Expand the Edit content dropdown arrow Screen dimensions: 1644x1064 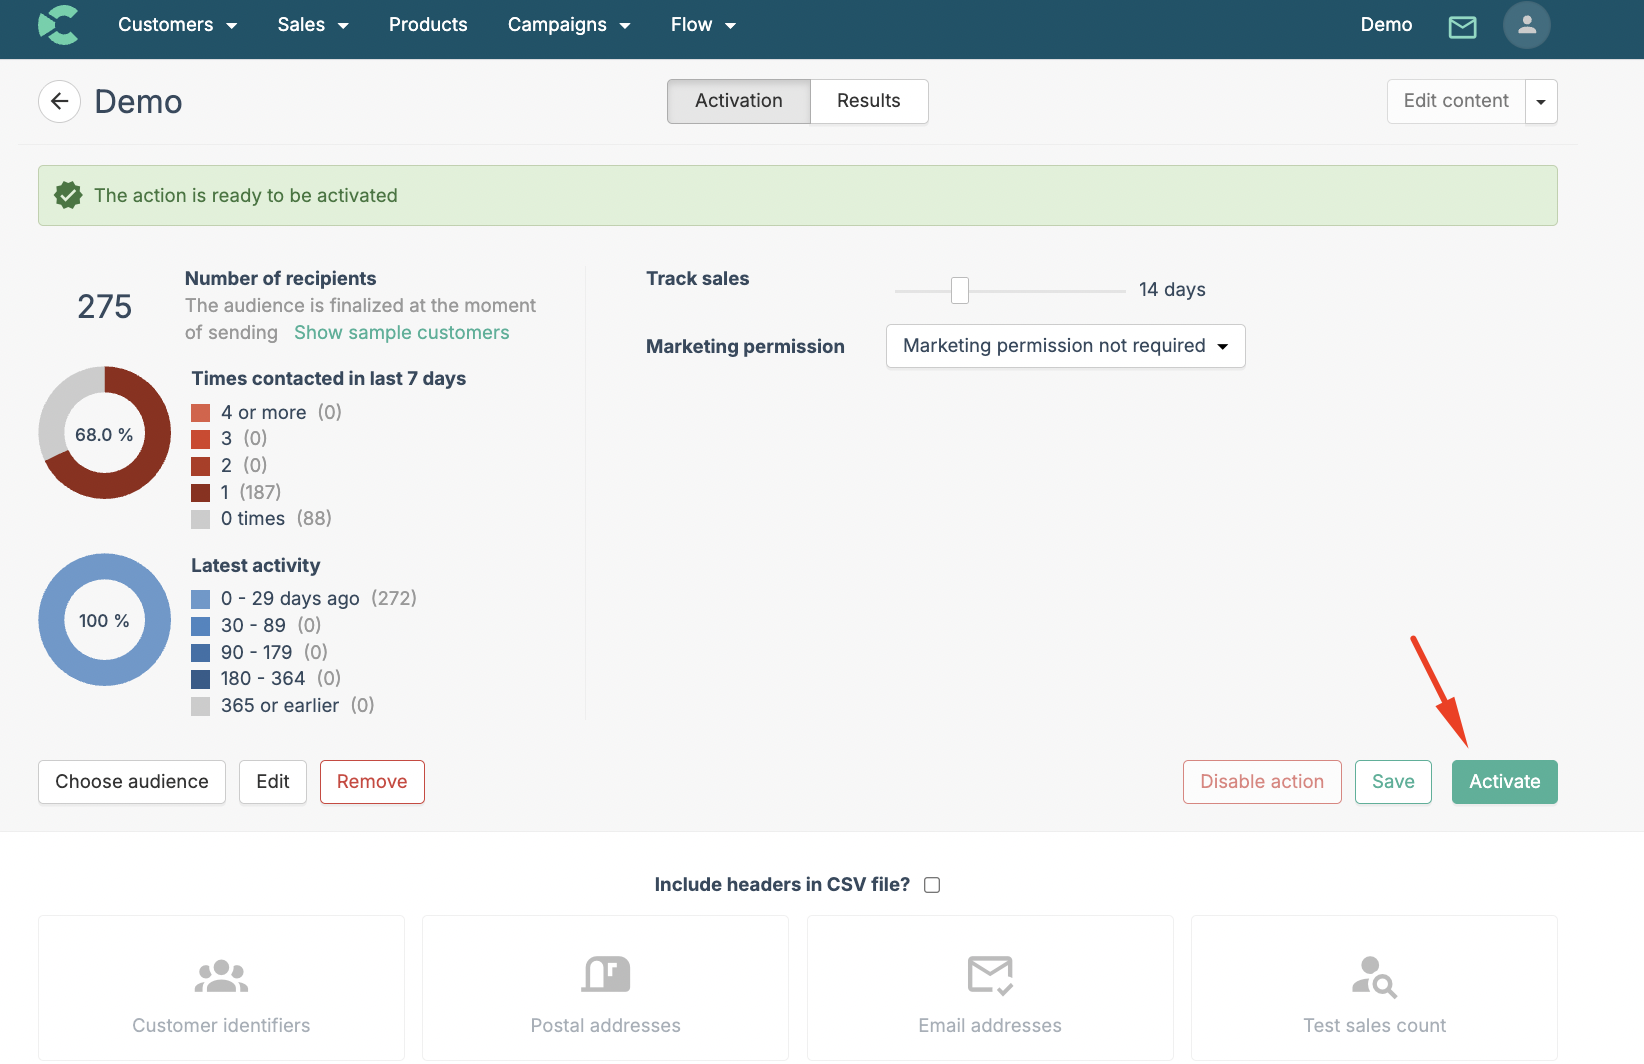tap(1541, 102)
